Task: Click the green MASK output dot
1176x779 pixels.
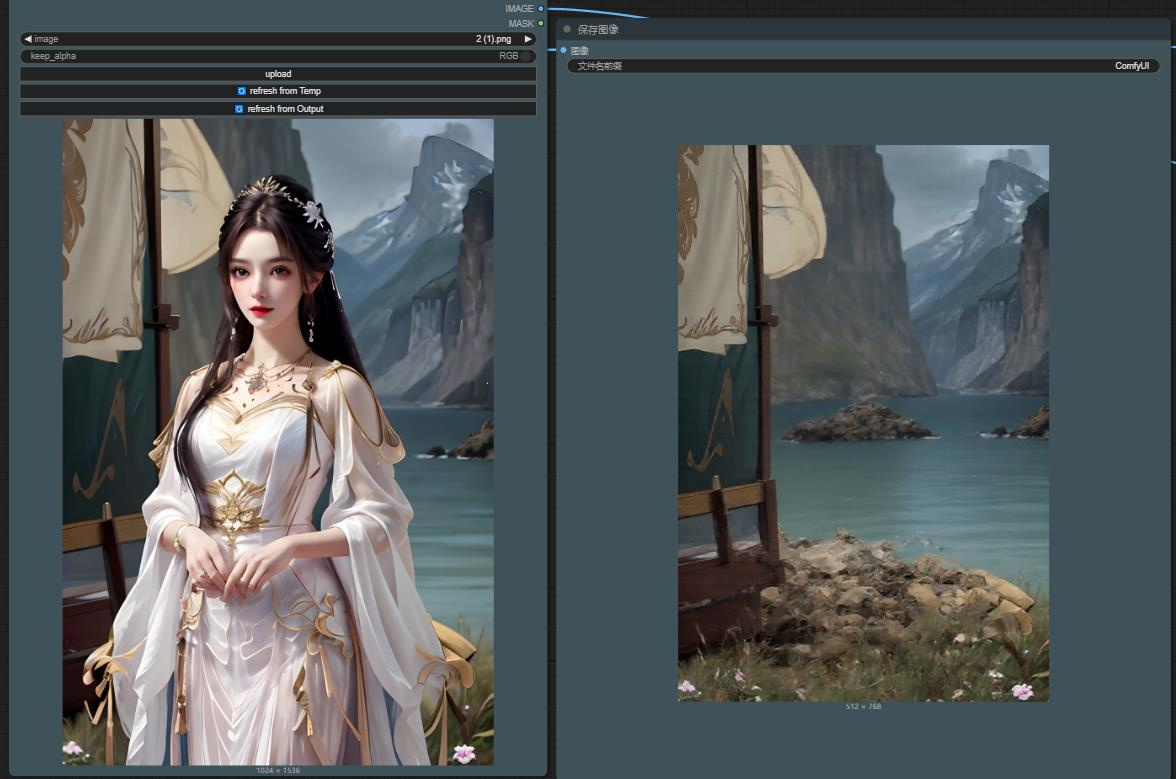Action: point(540,23)
